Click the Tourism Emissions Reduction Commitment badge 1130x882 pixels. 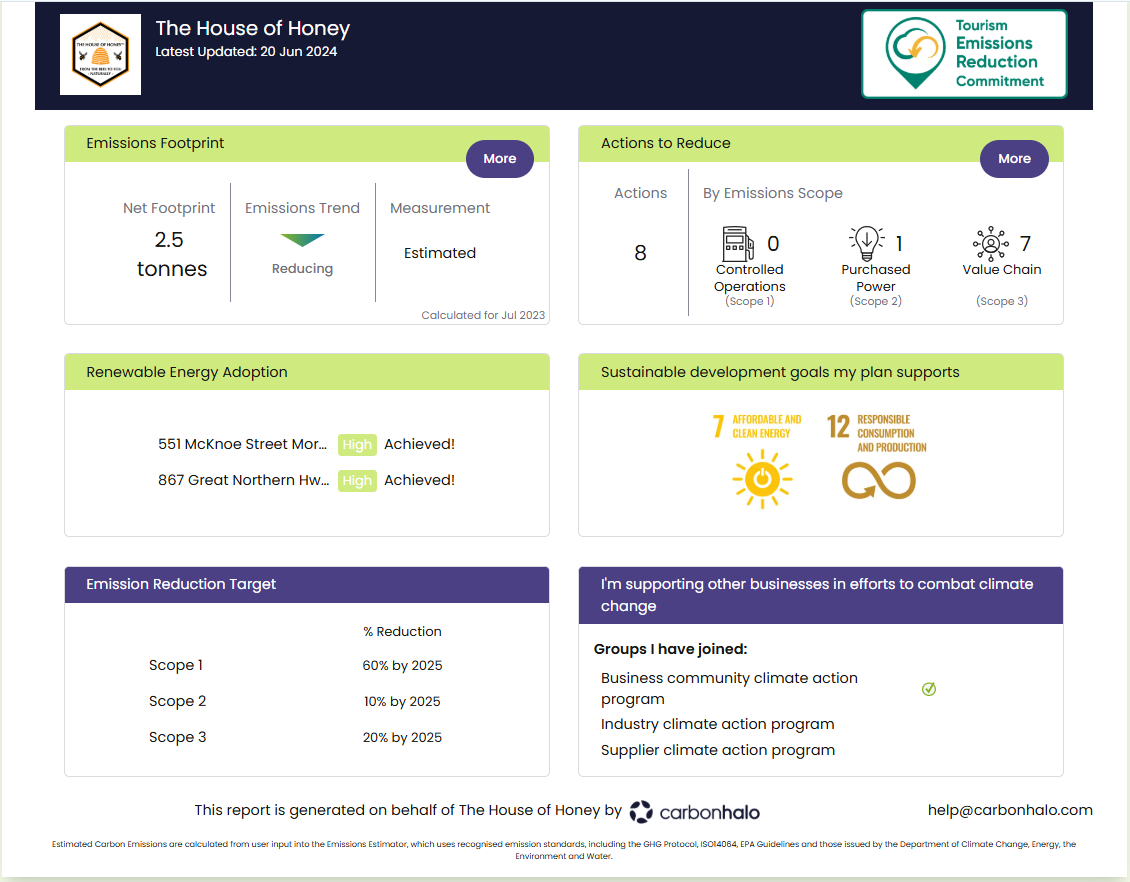(x=963, y=54)
